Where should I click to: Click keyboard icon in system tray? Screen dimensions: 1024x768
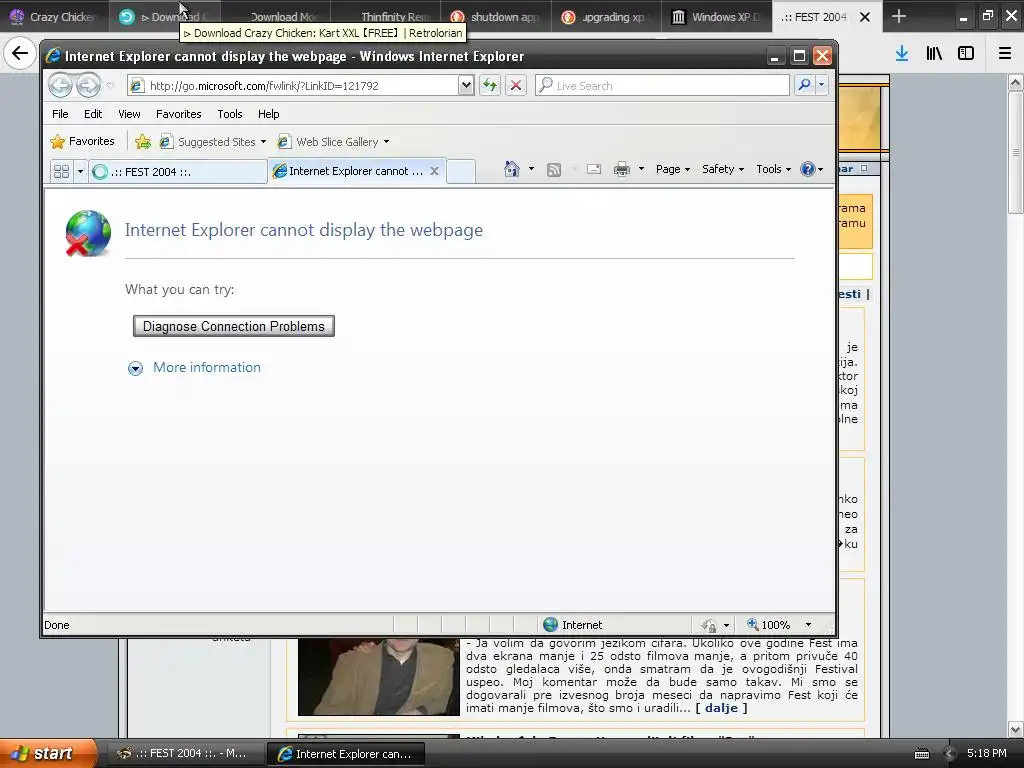point(921,754)
